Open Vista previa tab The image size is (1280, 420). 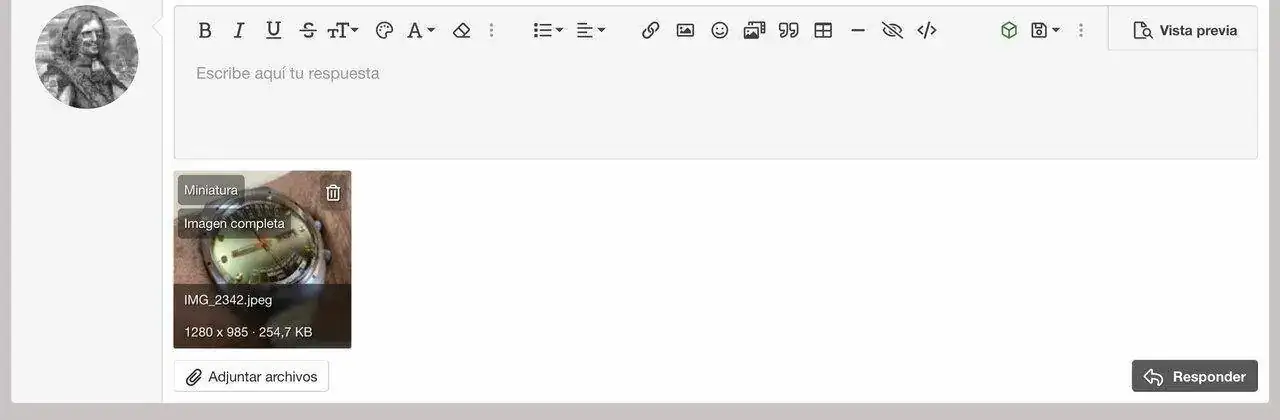pyautogui.click(x=1184, y=30)
